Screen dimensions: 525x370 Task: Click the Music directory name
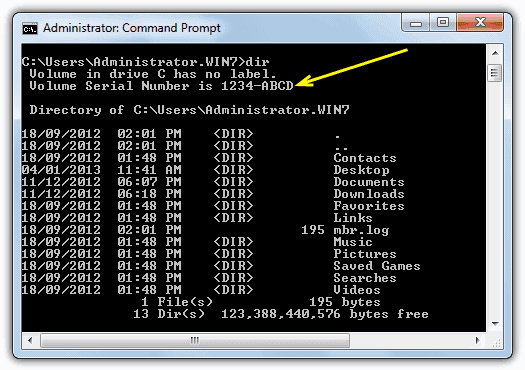point(353,242)
